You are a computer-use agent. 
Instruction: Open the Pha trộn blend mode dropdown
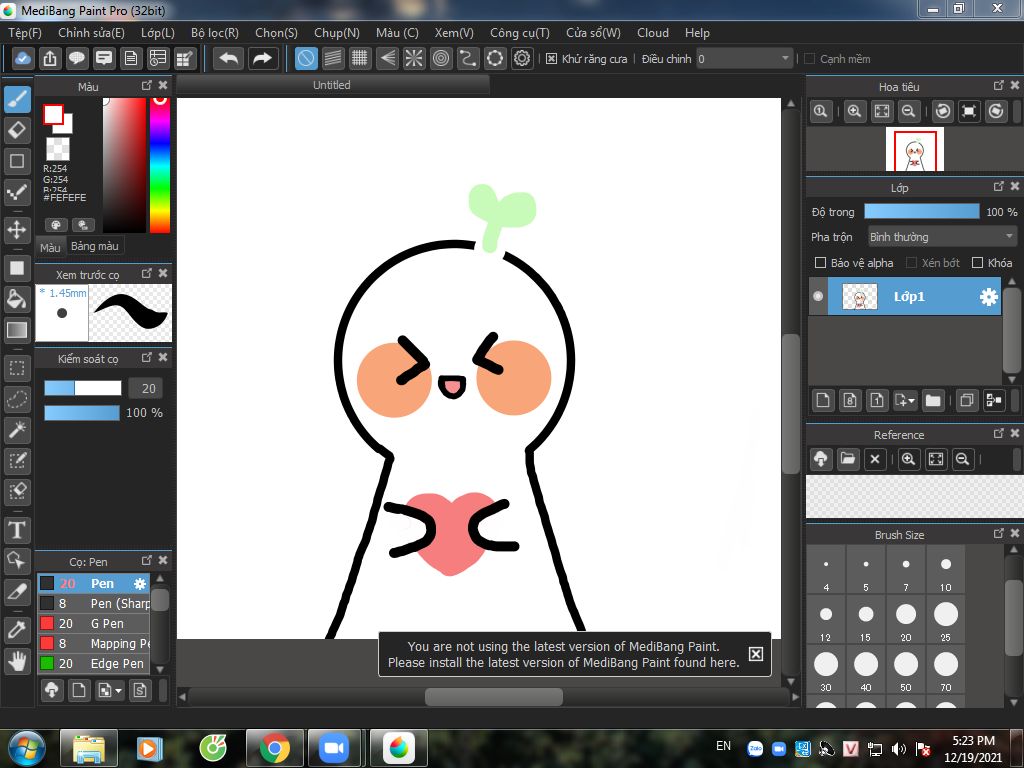point(942,236)
